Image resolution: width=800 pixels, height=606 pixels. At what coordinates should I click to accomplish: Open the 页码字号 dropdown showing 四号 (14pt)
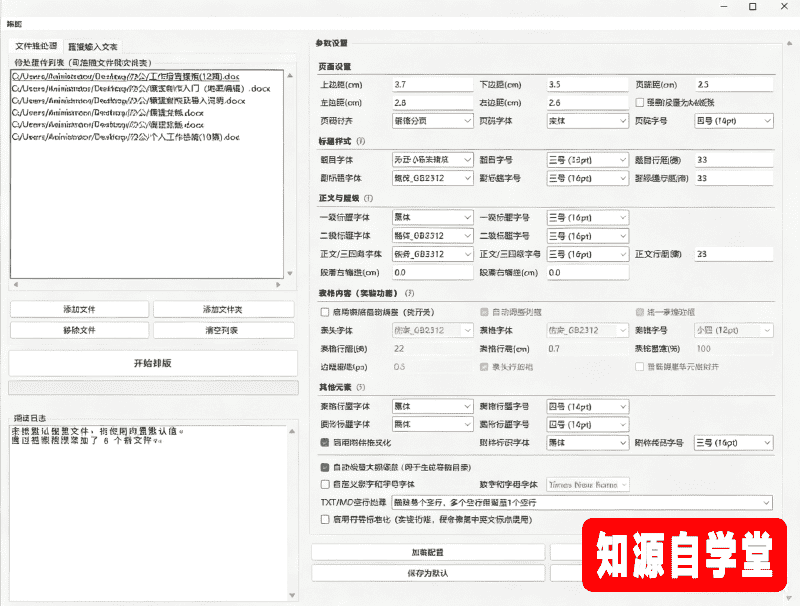(734, 121)
